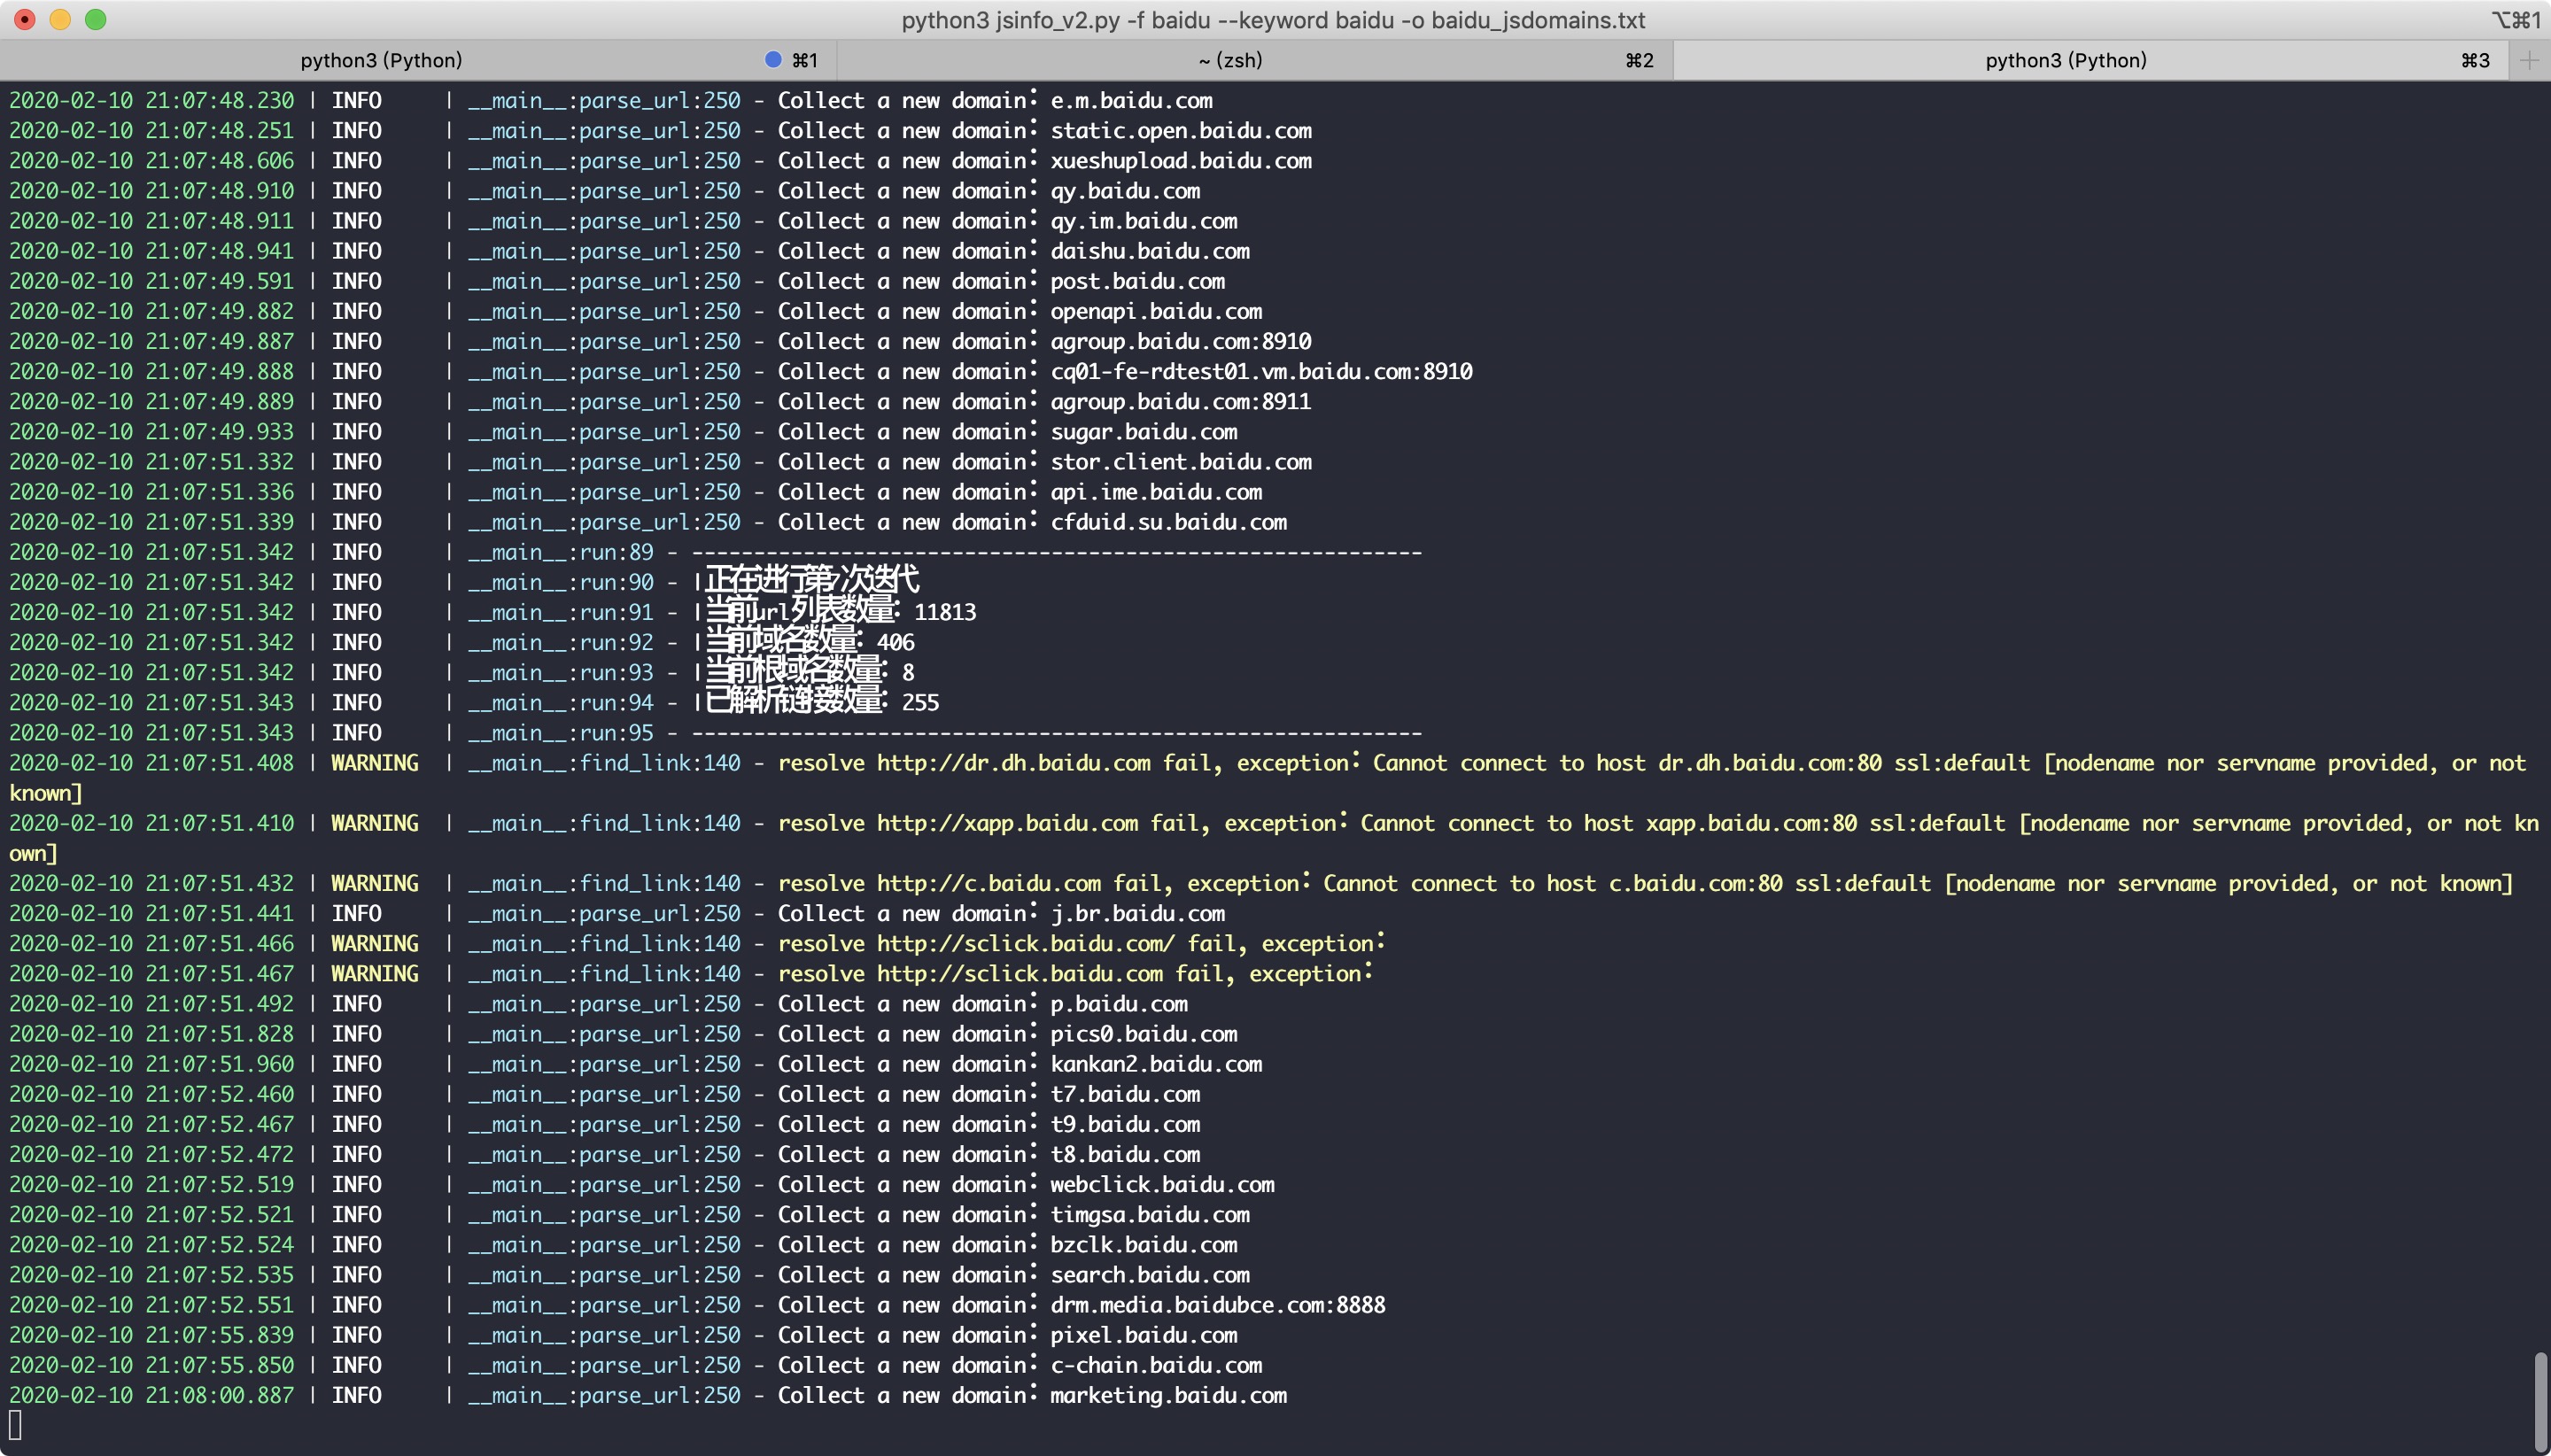This screenshot has height=1456, width=2551.
Task: Open a new tab with plus button
Action: click(x=2529, y=60)
